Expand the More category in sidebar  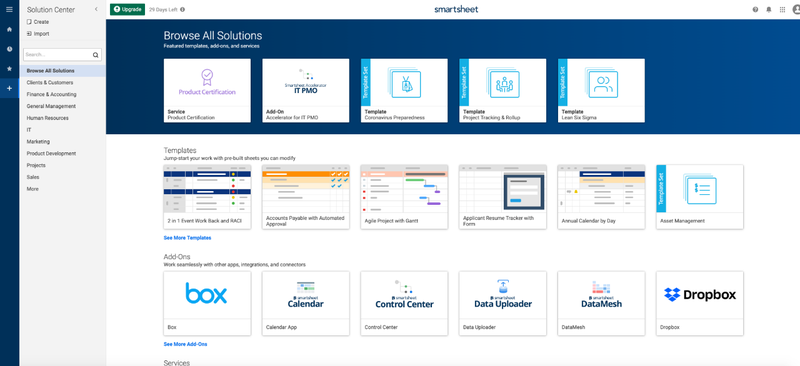[33, 189]
